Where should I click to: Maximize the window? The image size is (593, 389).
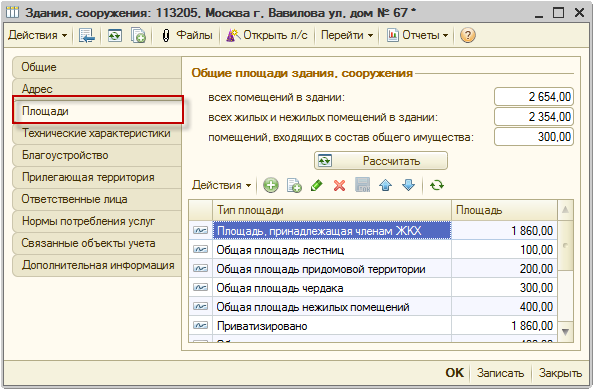(558, 13)
